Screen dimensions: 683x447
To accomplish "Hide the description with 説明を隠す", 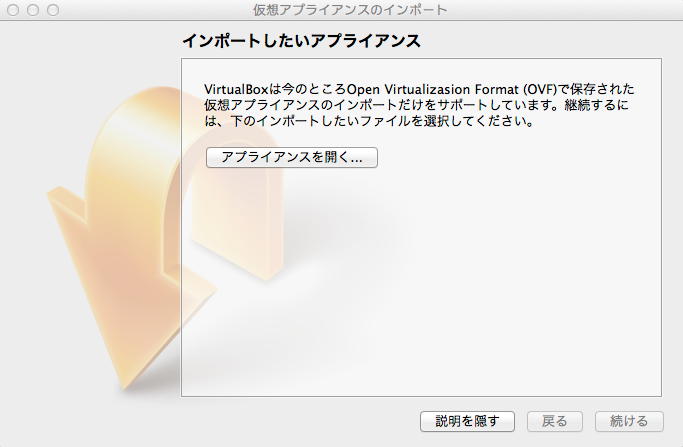I will click(x=467, y=421).
